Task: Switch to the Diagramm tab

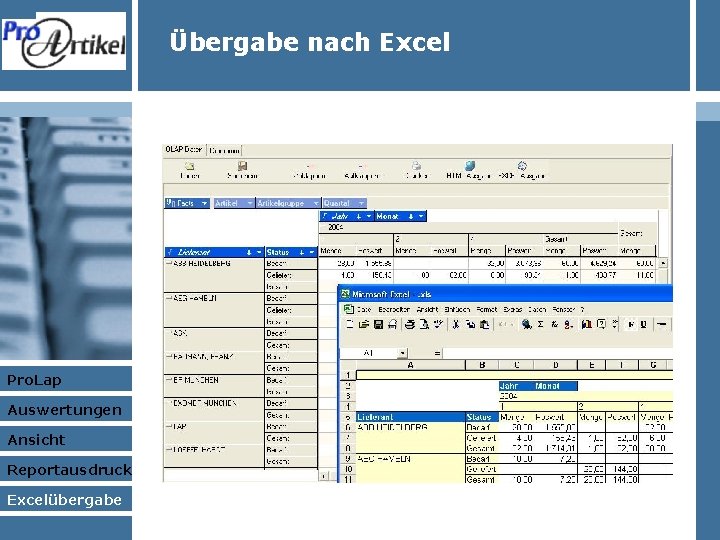Action: [x=224, y=151]
